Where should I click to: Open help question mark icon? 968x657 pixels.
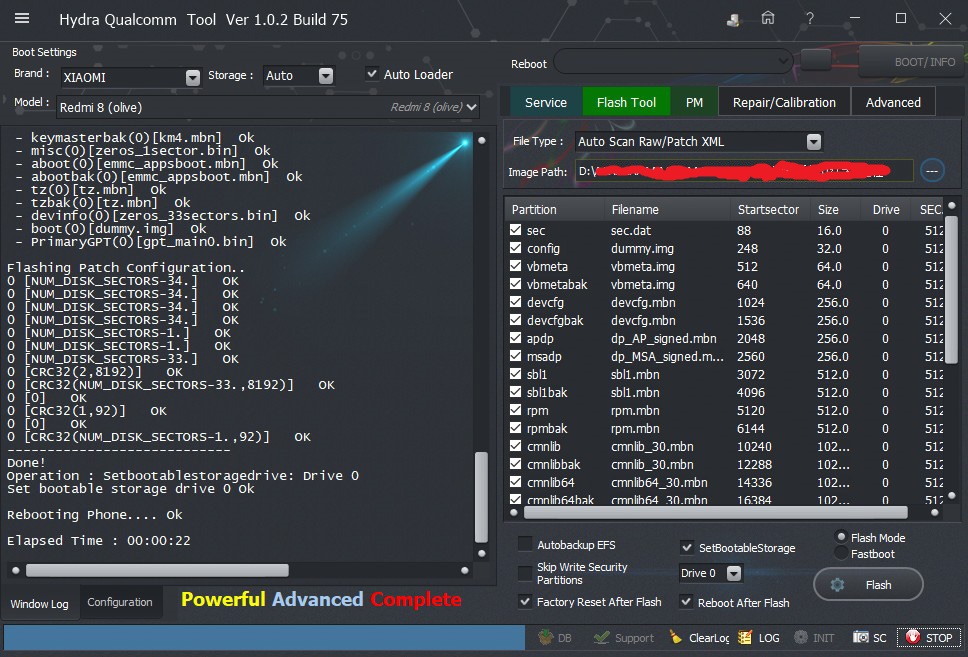(809, 19)
